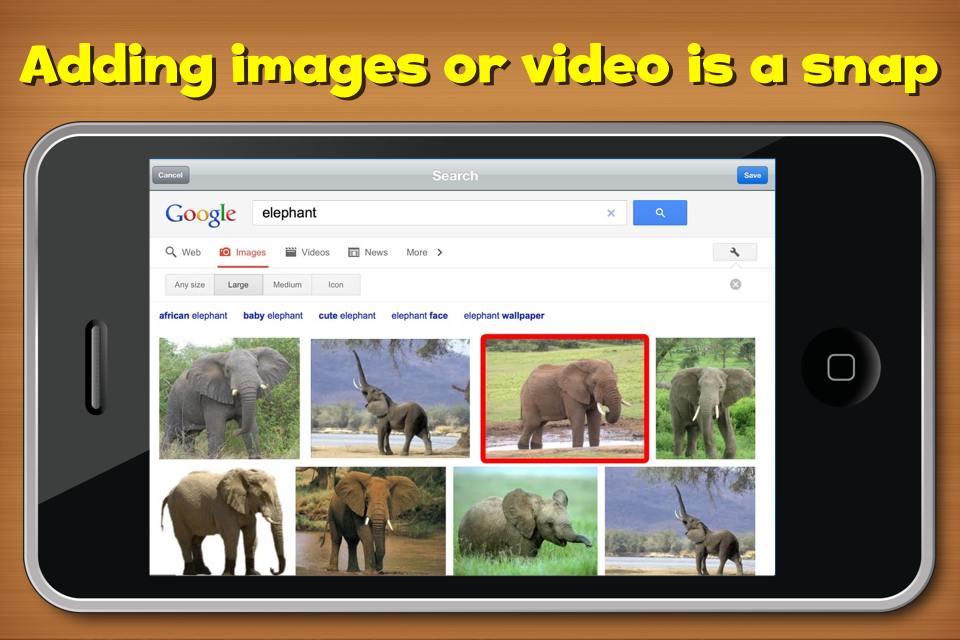Click the elephant search input field
Viewport: 960px width, 640px height.
point(439,213)
